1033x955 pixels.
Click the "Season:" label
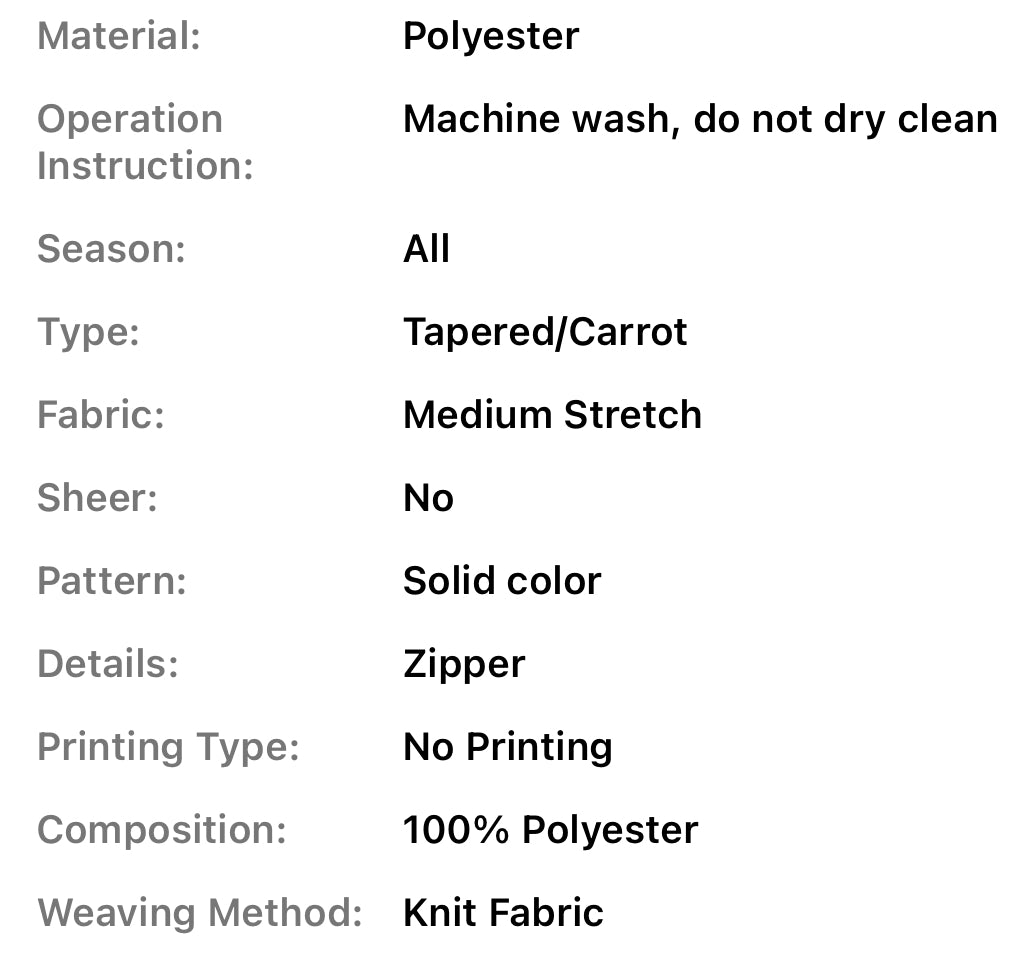point(111,249)
